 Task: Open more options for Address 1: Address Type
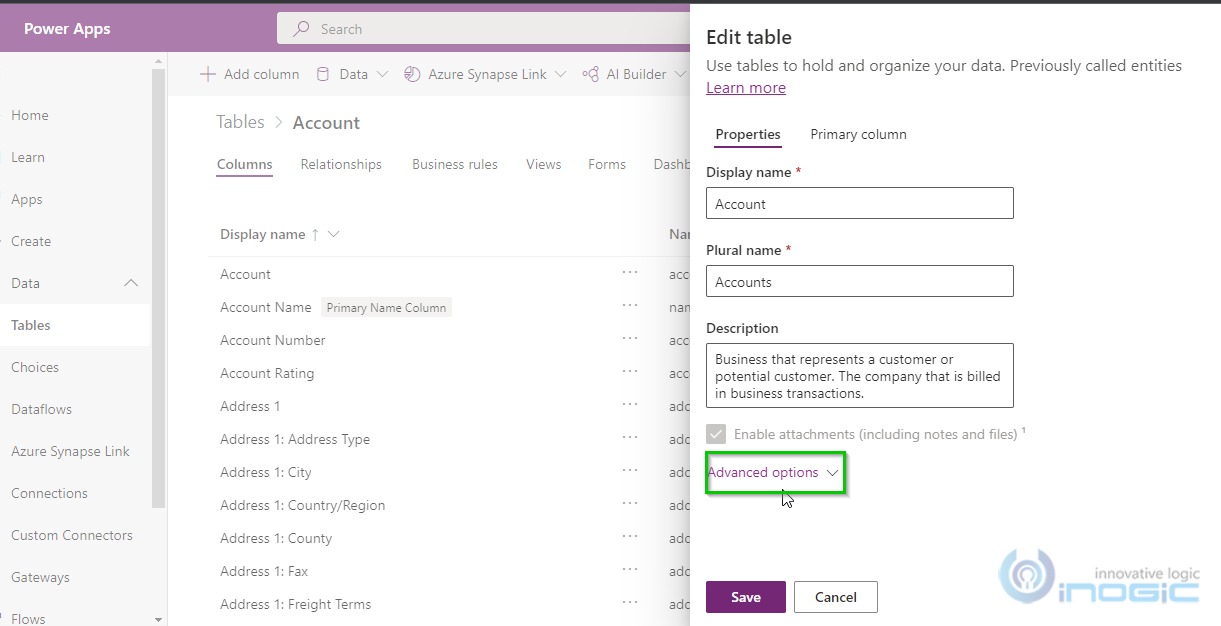click(x=629, y=437)
